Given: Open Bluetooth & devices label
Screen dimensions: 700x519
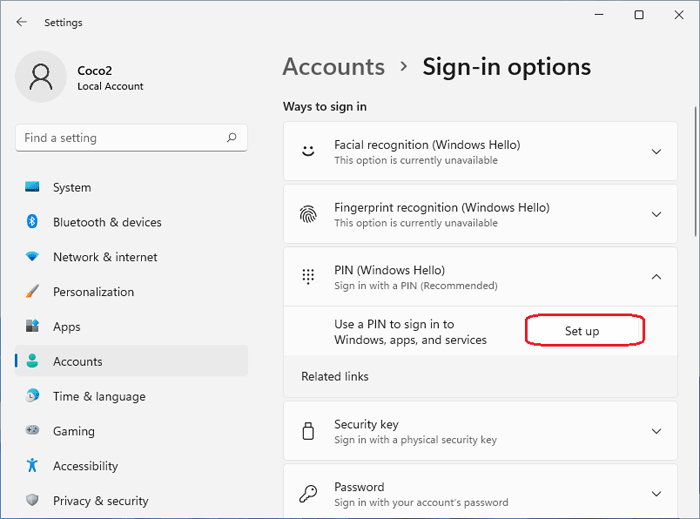Looking at the screenshot, I should tap(107, 222).
